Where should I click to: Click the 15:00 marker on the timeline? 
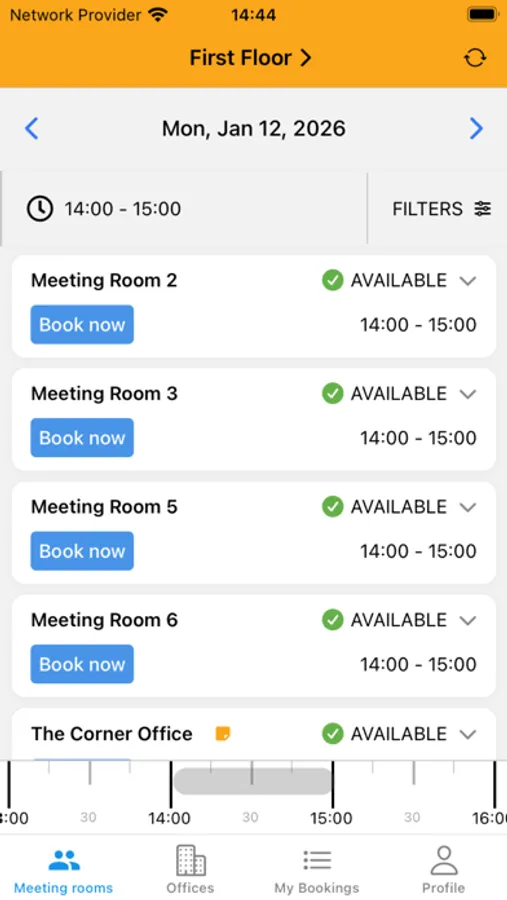(332, 817)
